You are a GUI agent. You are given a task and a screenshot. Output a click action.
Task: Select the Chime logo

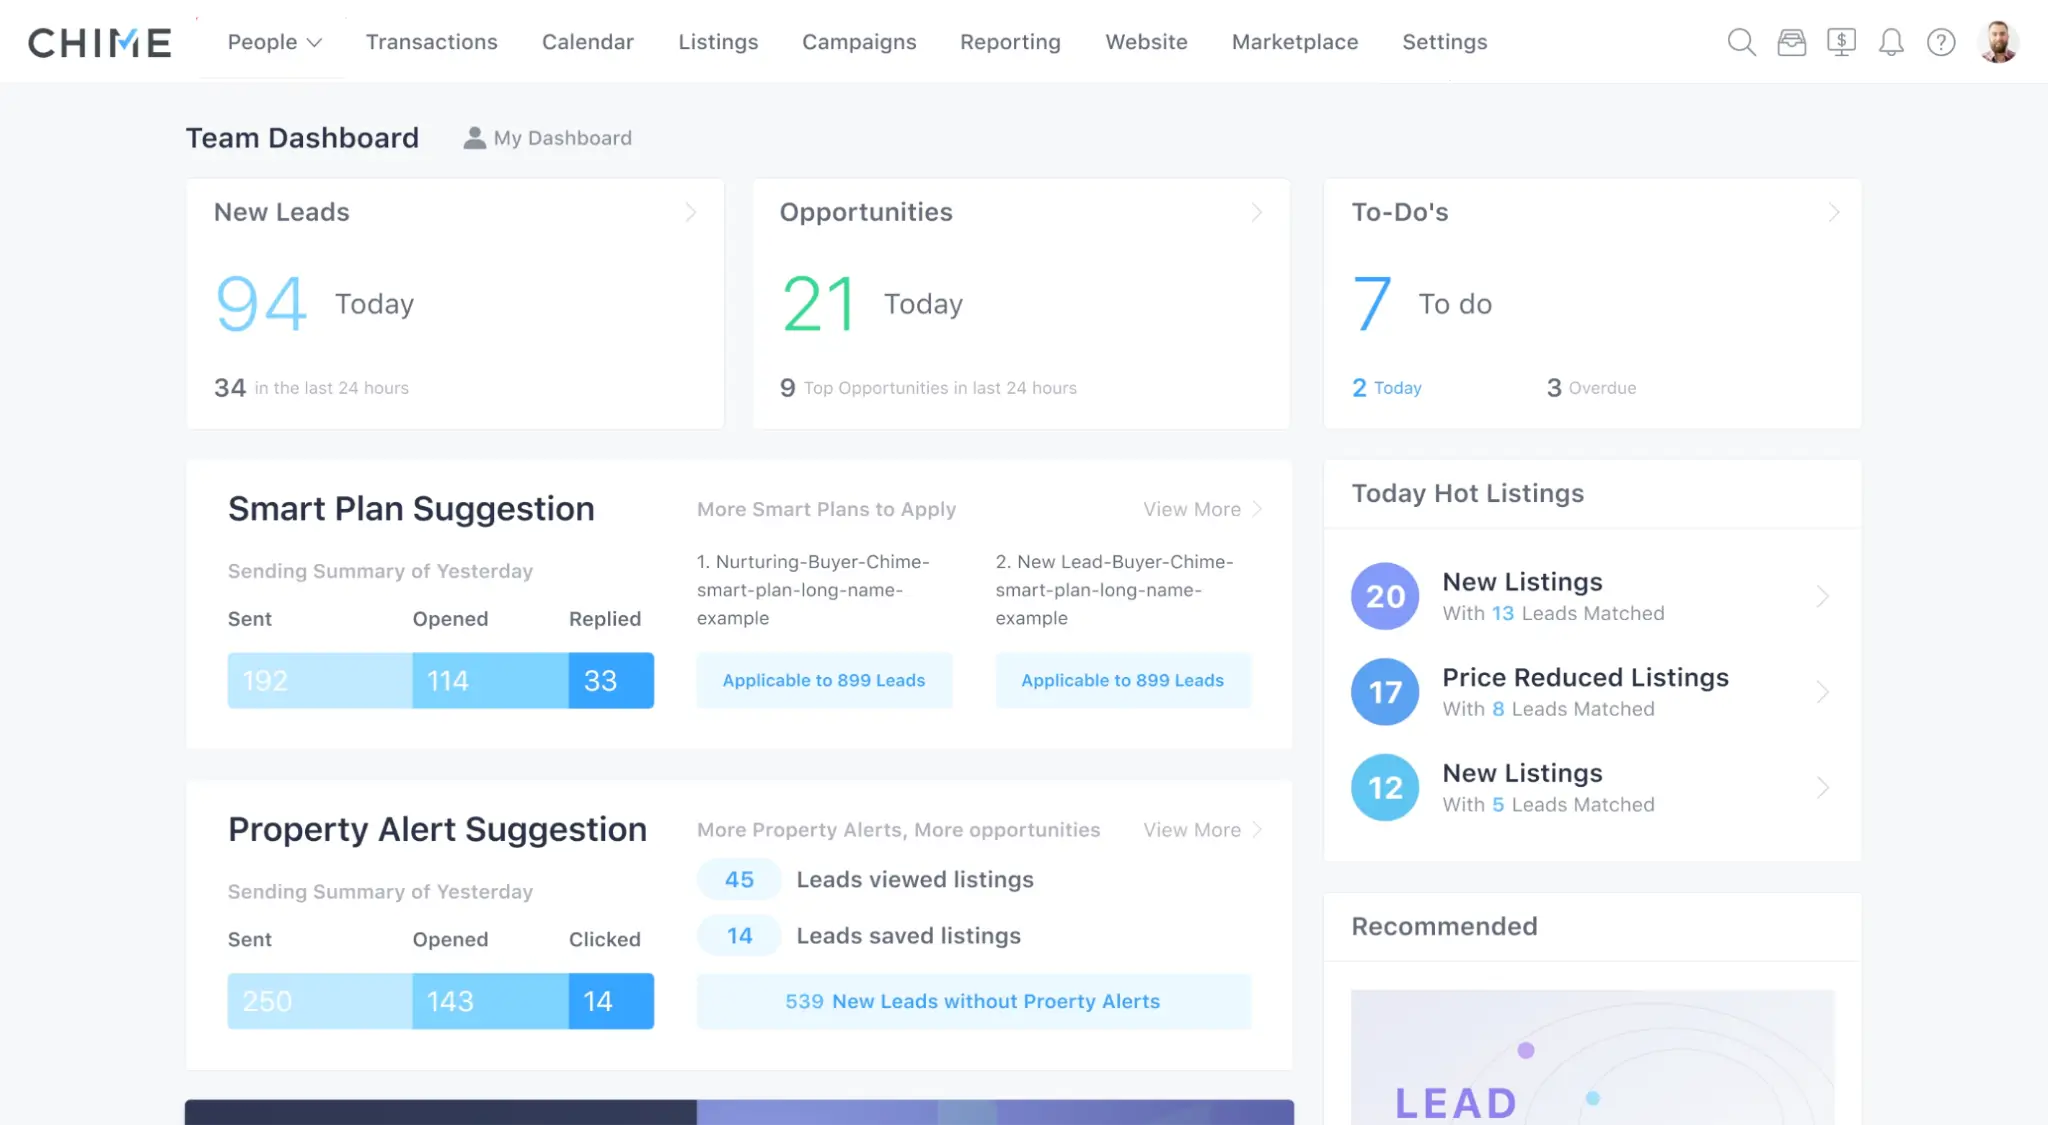tap(98, 41)
